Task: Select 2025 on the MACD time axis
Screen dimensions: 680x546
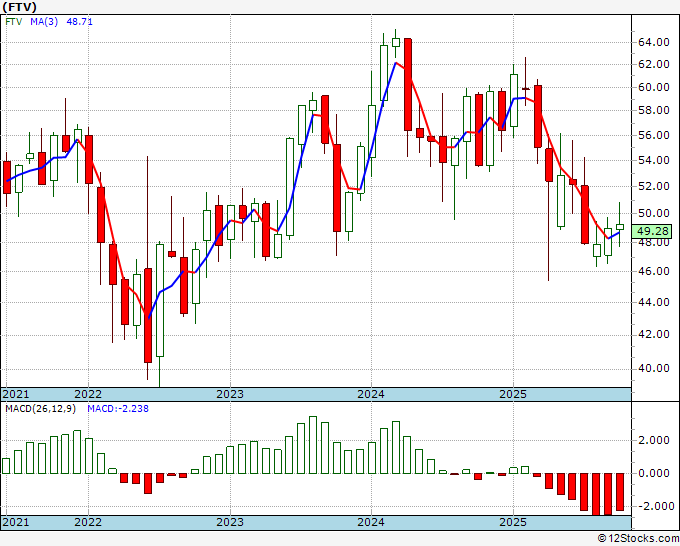Action: pyautogui.click(x=513, y=522)
